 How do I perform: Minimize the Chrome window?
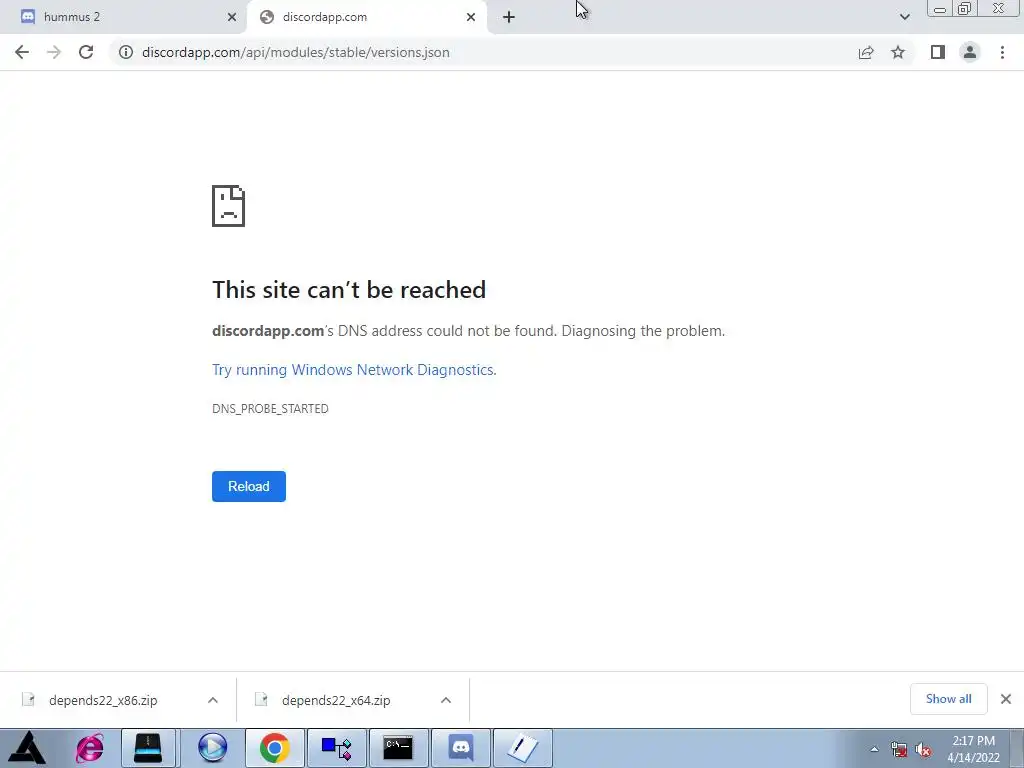[940, 9]
